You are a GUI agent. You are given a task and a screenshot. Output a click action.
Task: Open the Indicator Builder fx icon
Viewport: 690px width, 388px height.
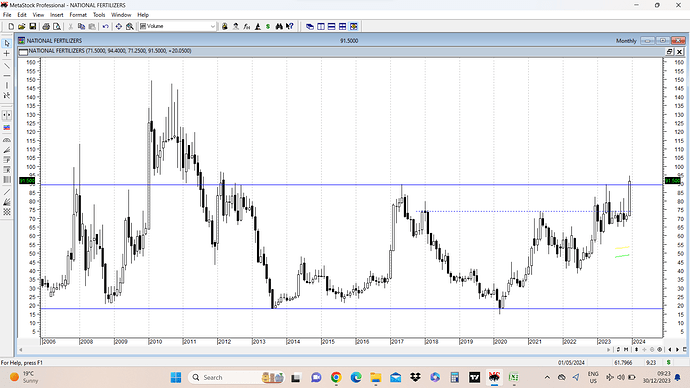tap(247, 26)
